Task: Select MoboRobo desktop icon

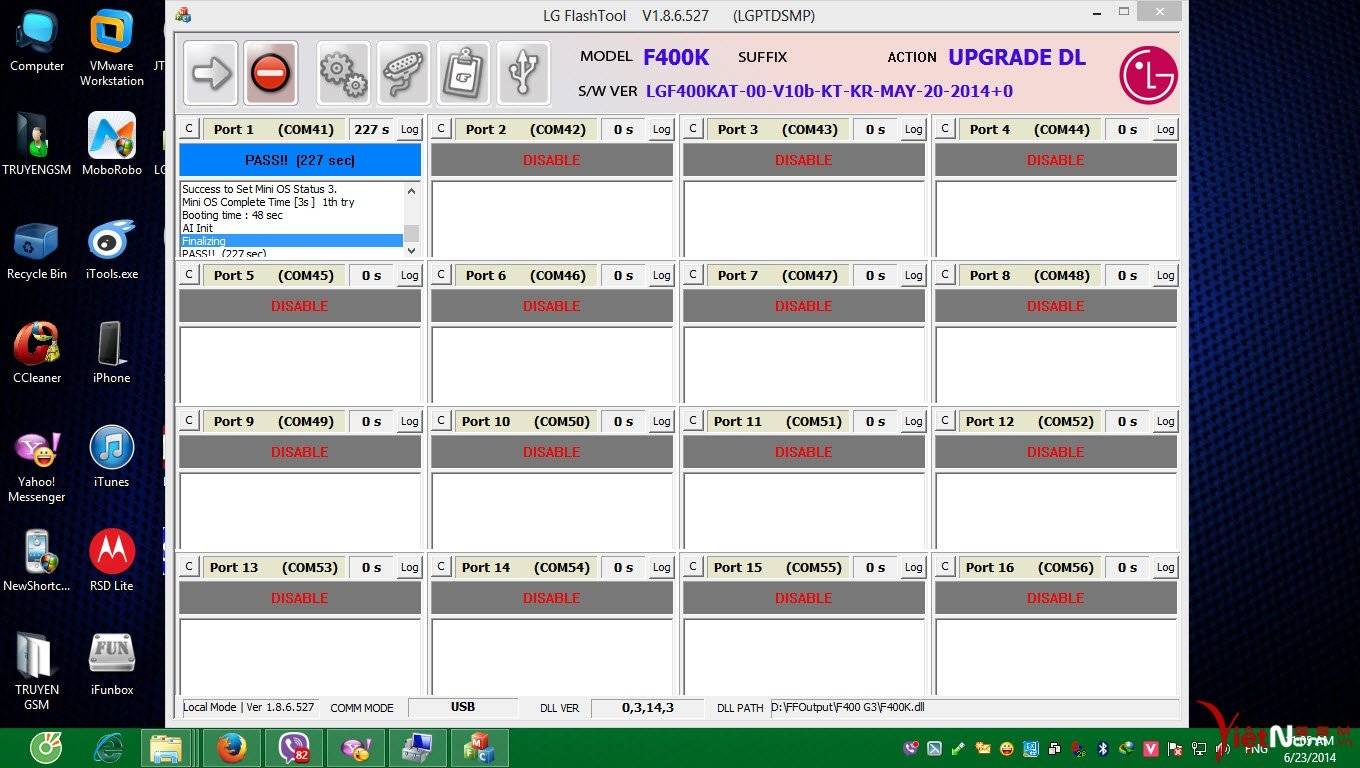Action: click(112, 145)
